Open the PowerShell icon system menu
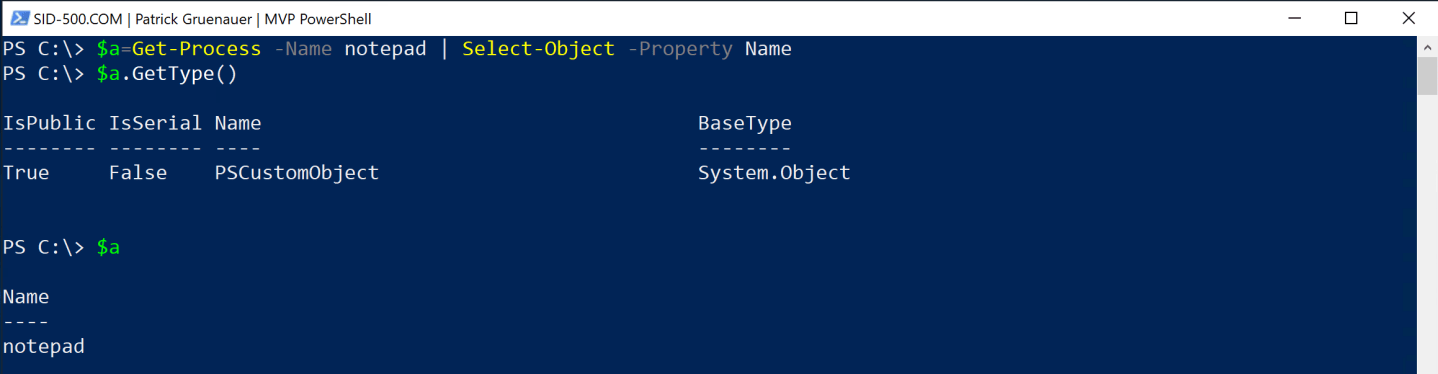The image size is (1438, 374). (x=18, y=18)
